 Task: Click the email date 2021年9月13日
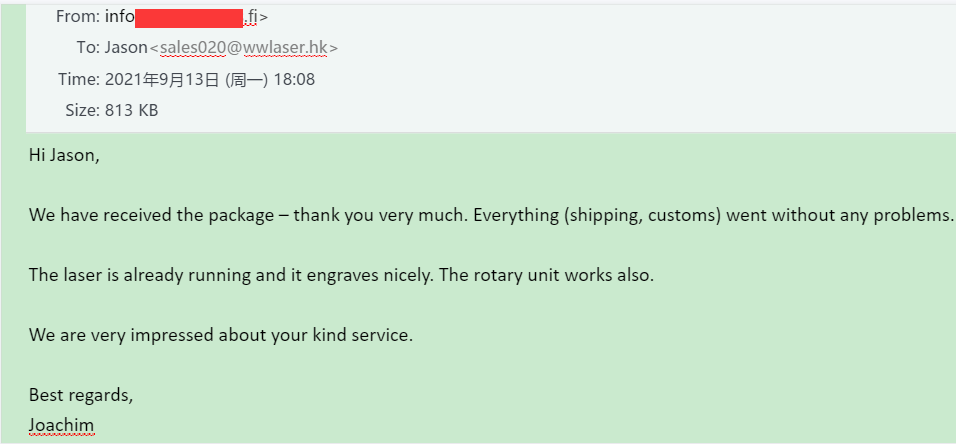point(162,79)
